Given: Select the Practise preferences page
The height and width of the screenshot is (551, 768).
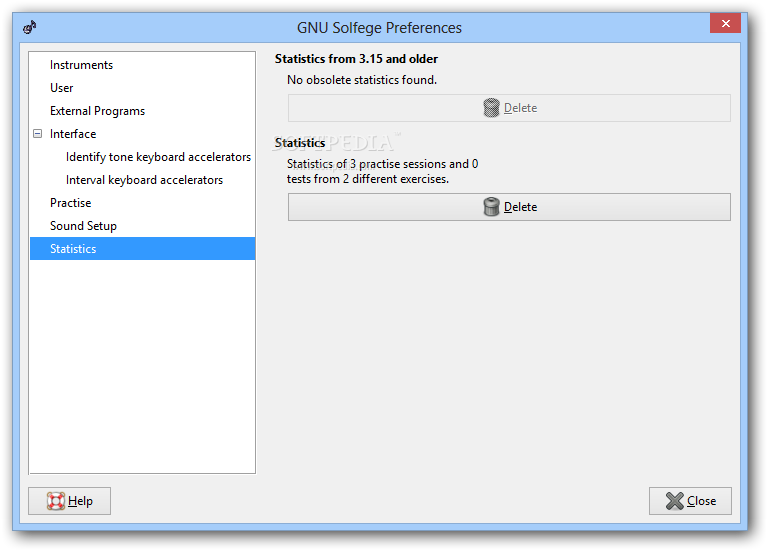Looking at the screenshot, I should coord(71,203).
